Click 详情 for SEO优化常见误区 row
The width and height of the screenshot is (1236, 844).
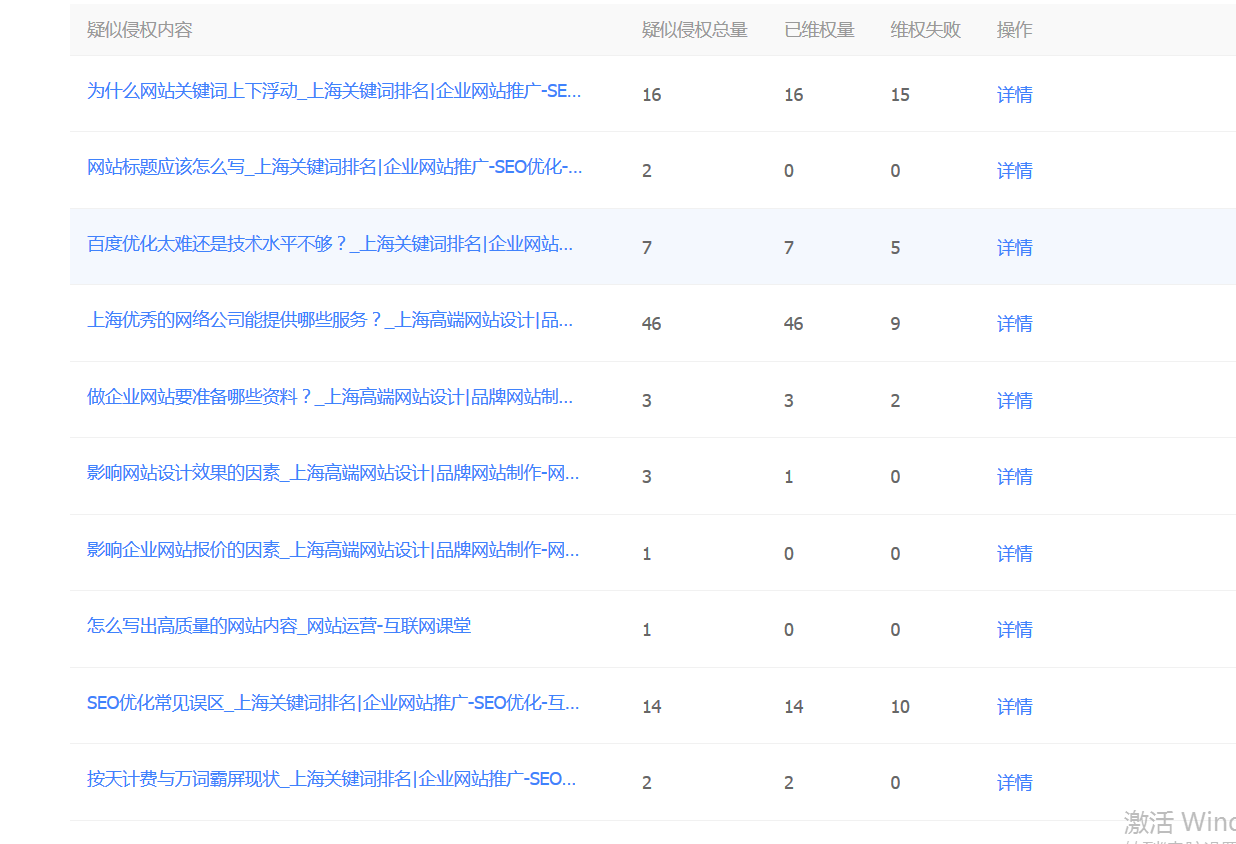[x=1014, y=707]
